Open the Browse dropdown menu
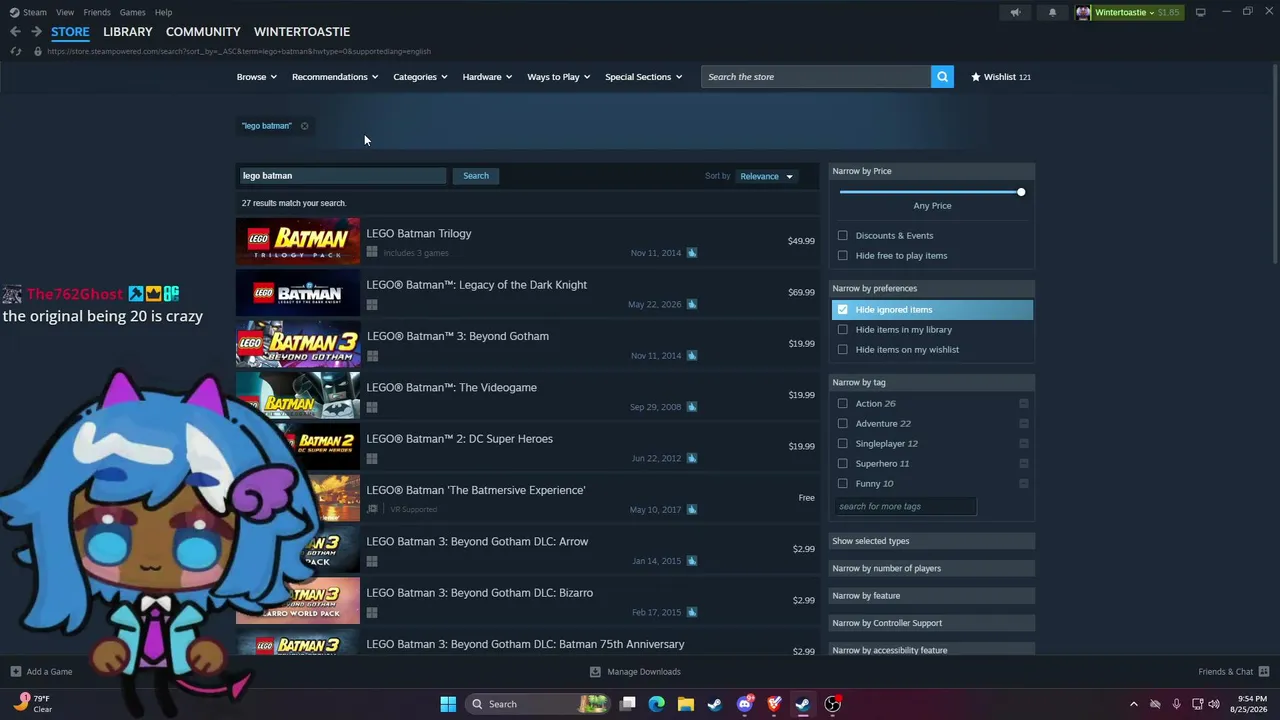Screen dimensions: 1280x720 [257, 77]
